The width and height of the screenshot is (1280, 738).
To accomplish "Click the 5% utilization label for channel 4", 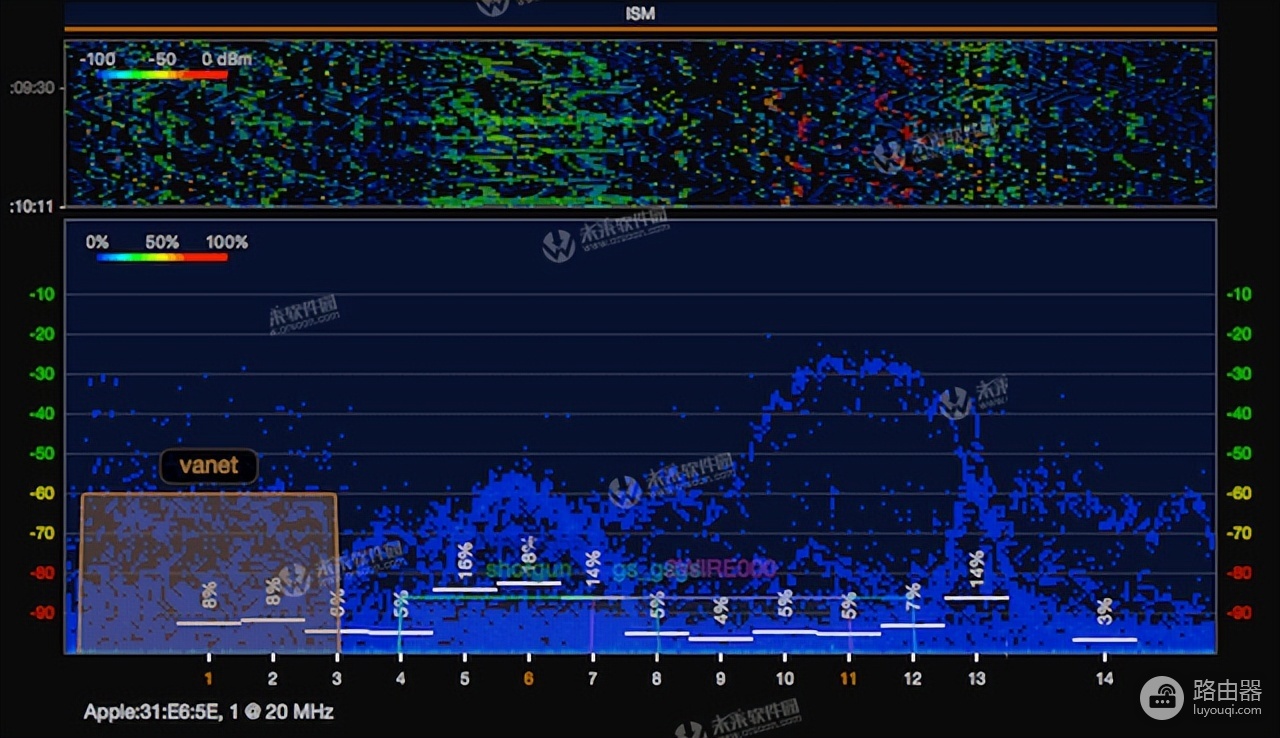I will point(401,605).
